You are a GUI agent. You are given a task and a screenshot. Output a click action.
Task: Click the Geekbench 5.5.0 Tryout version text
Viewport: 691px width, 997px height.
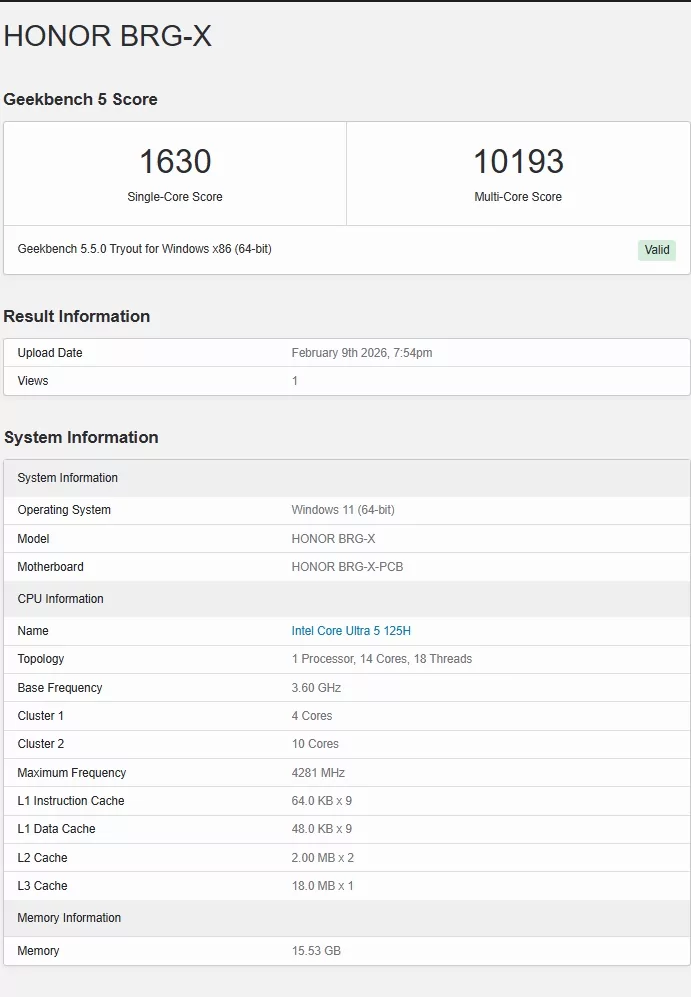145,249
